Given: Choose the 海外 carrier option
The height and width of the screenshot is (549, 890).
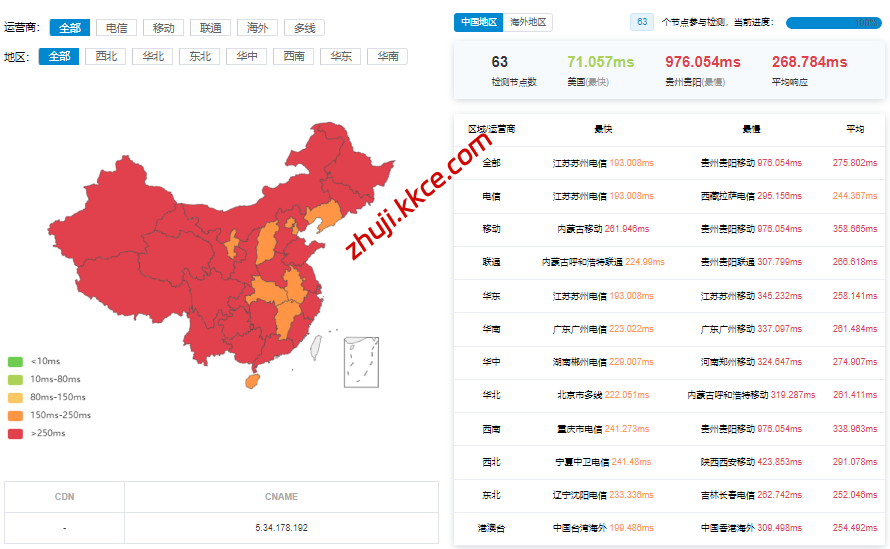Looking at the screenshot, I should click(x=257, y=28).
